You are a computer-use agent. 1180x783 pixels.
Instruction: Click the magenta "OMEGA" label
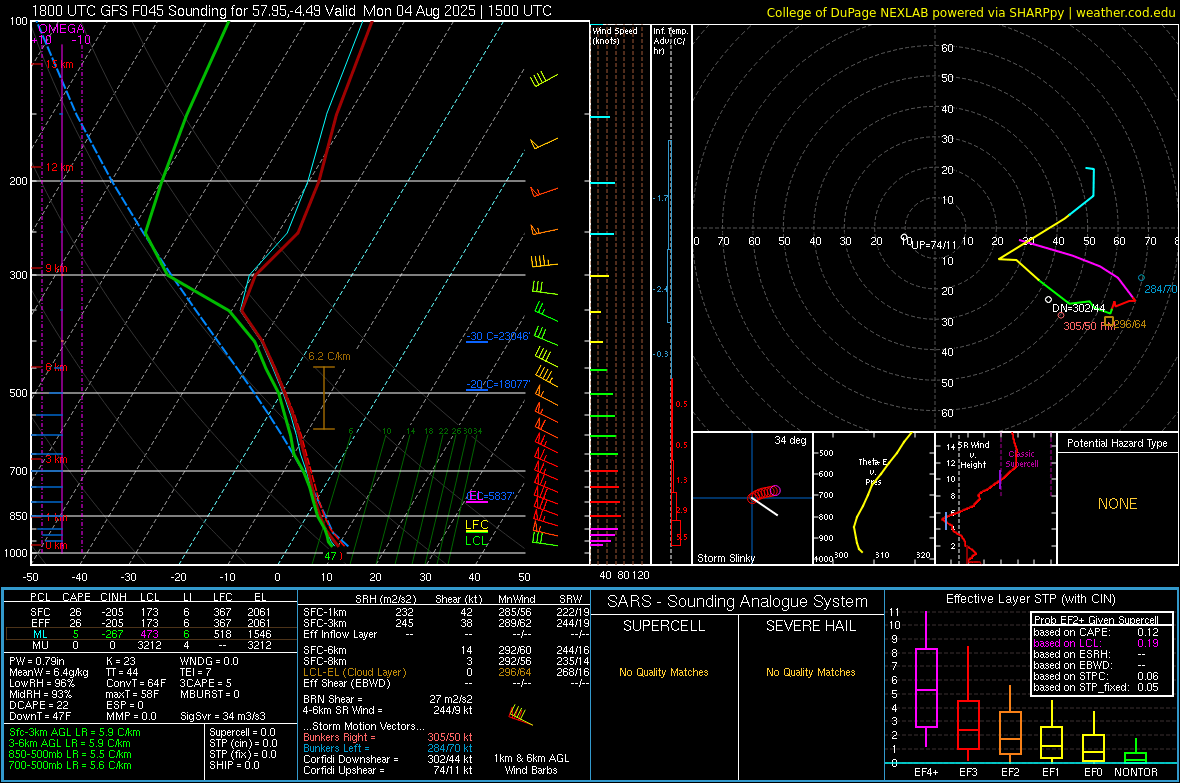pos(61,29)
